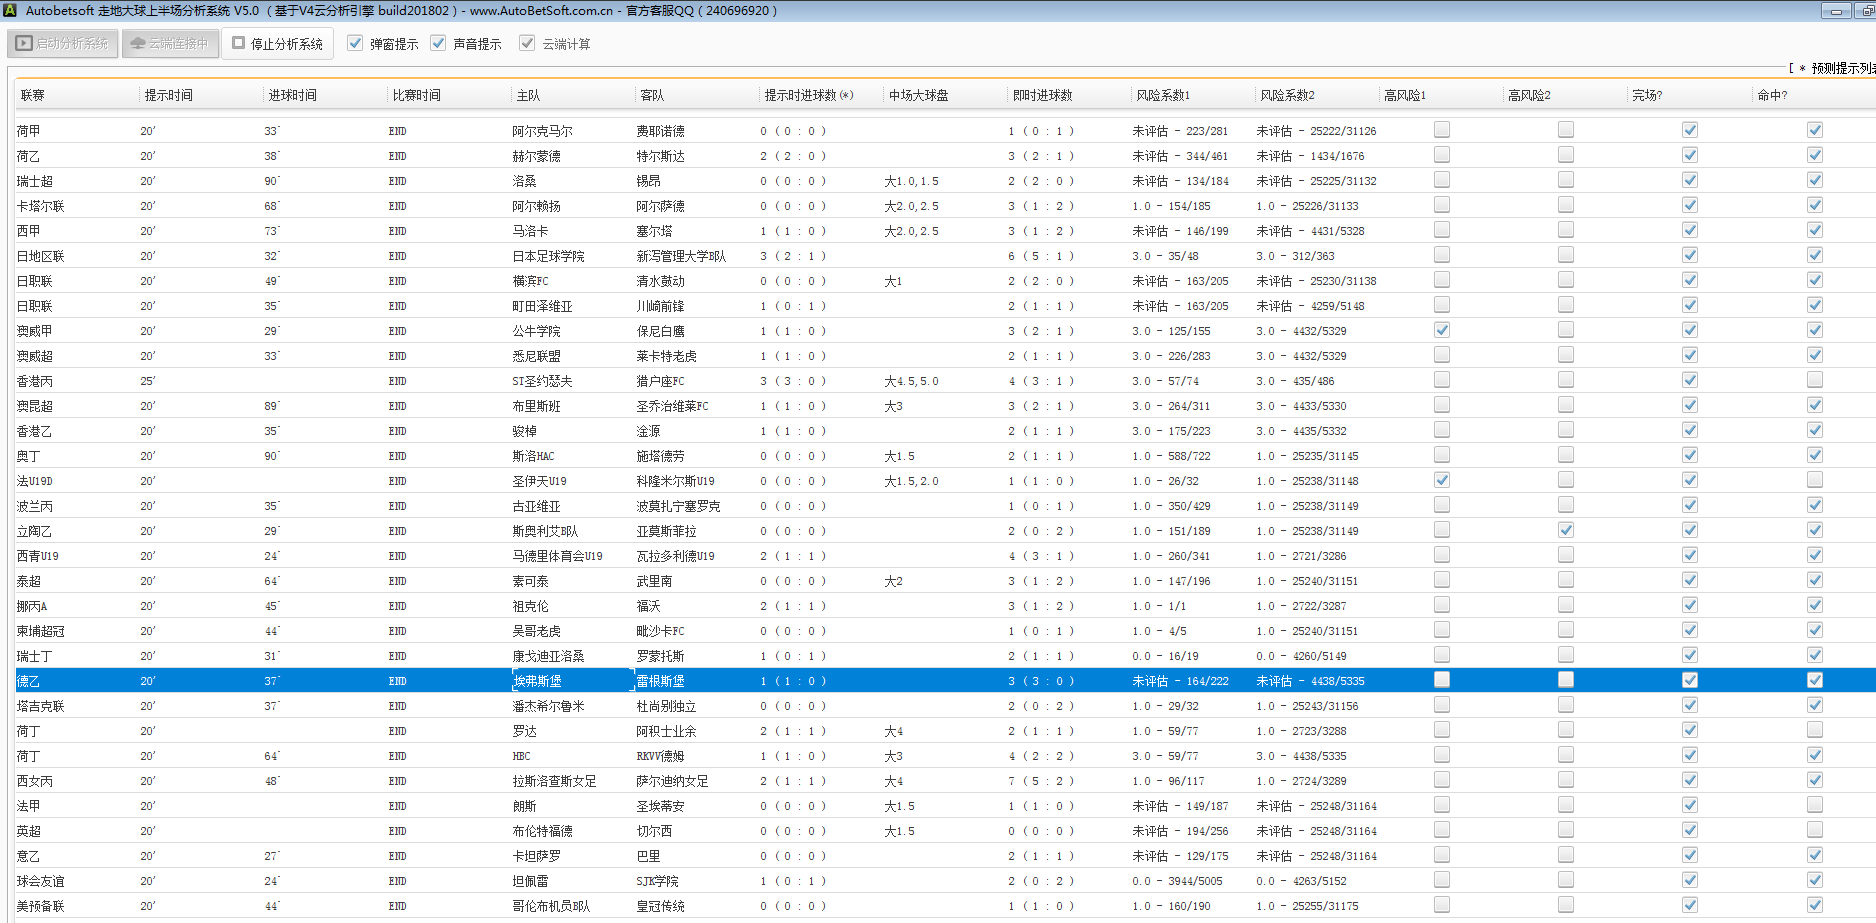Uncheck 高风险2 for the 斯奥利艾队 row
The width and height of the screenshot is (1876, 923).
pos(1565,530)
